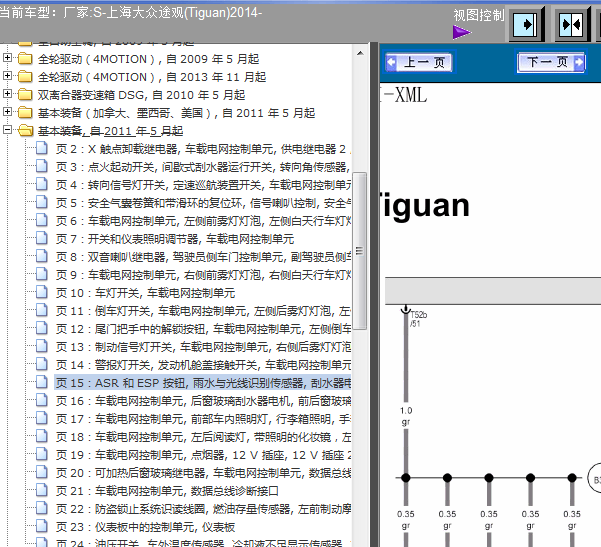The image size is (601, 547).
Task: Click document icon beside 页 10
Action: tap(42, 292)
